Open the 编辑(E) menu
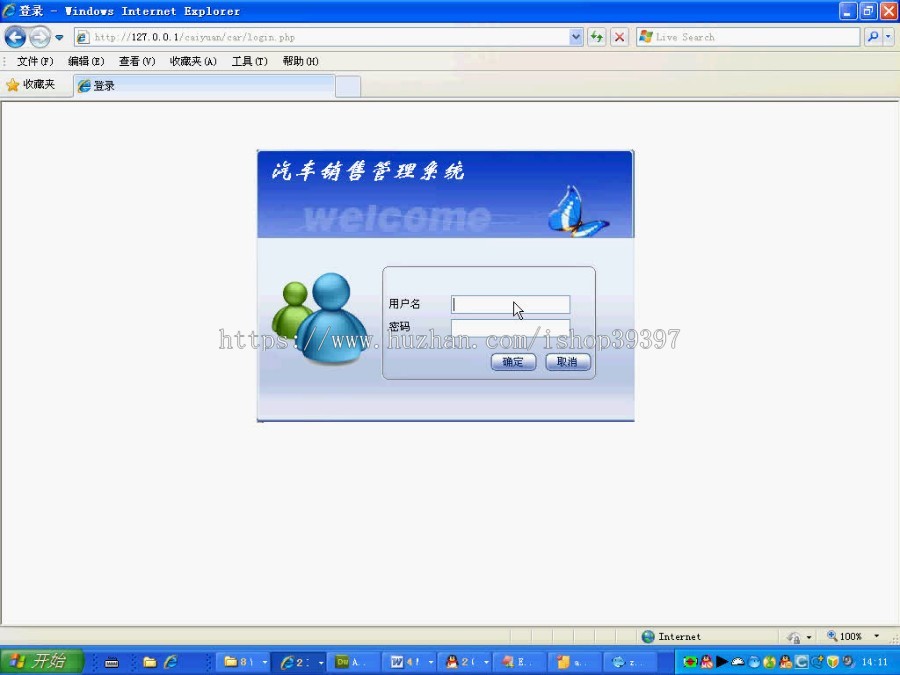The height and width of the screenshot is (675, 900). click(86, 61)
